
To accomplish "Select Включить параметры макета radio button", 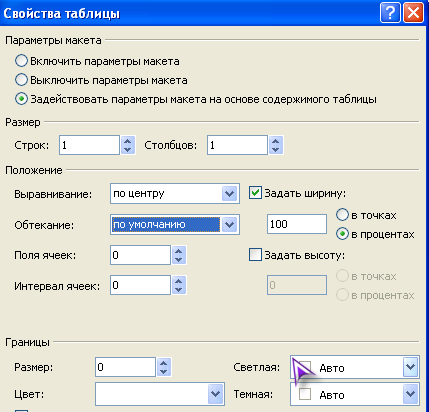I will tap(21, 61).
